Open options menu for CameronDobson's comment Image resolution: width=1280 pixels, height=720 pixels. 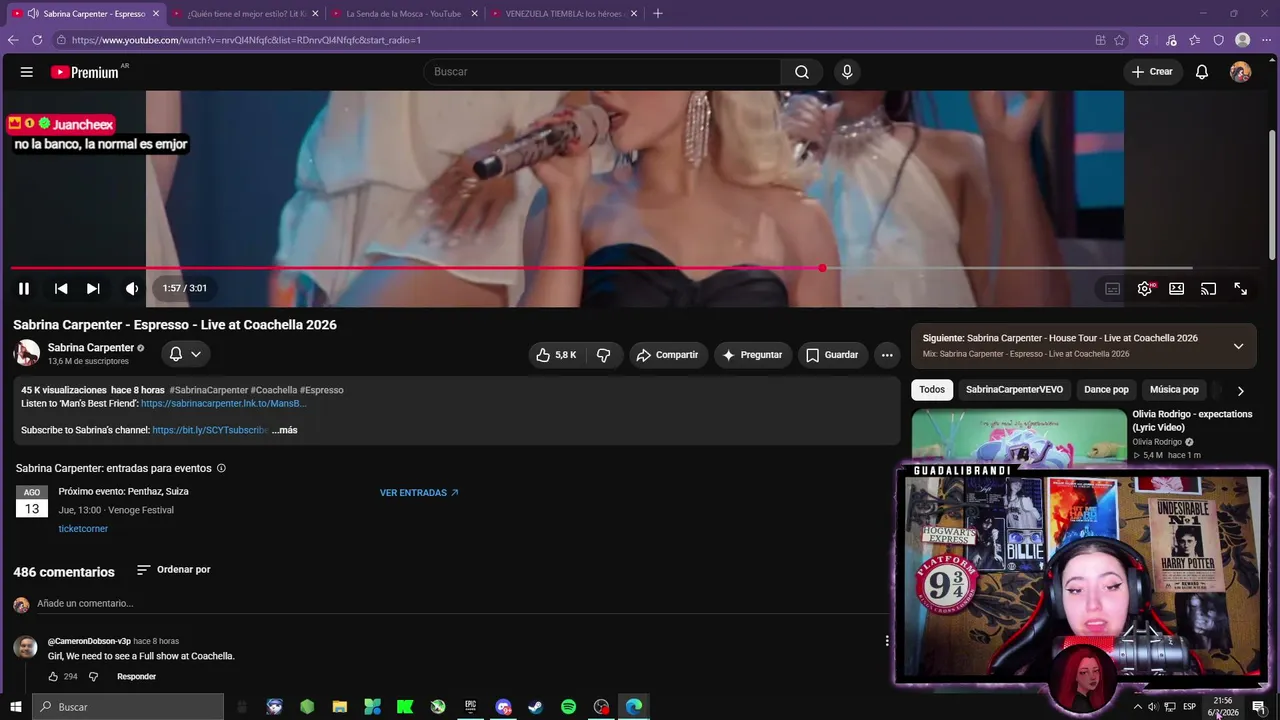point(887,641)
